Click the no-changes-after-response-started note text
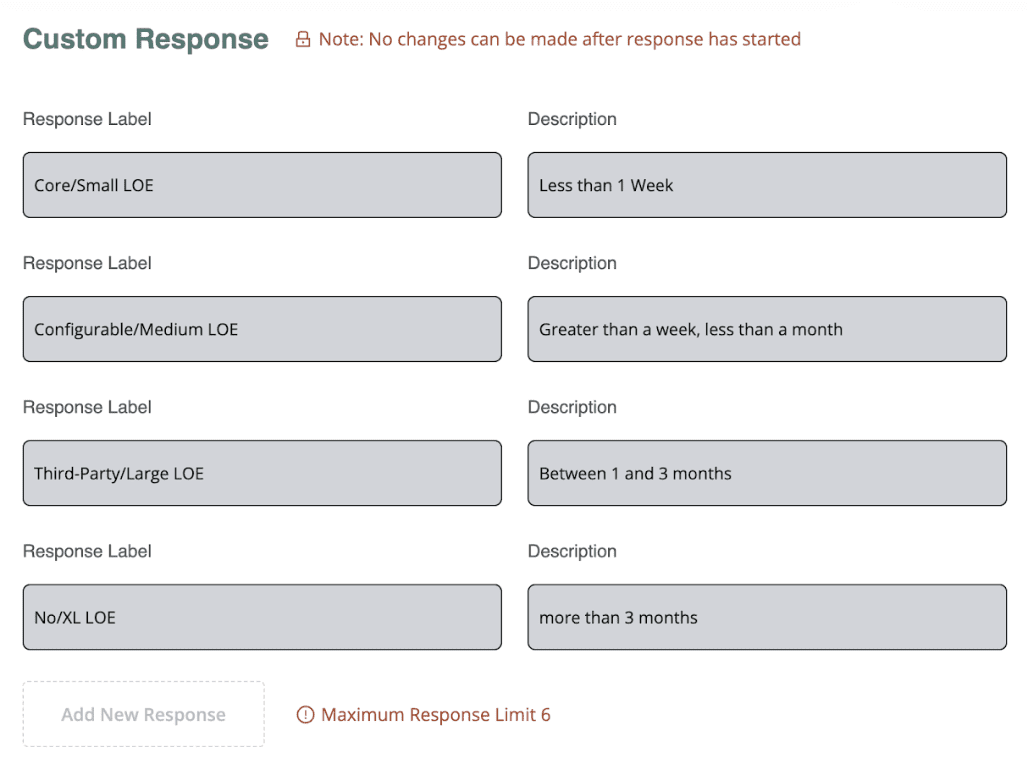Image resolution: width=1028 pixels, height=764 pixels. [x=560, y=39]
